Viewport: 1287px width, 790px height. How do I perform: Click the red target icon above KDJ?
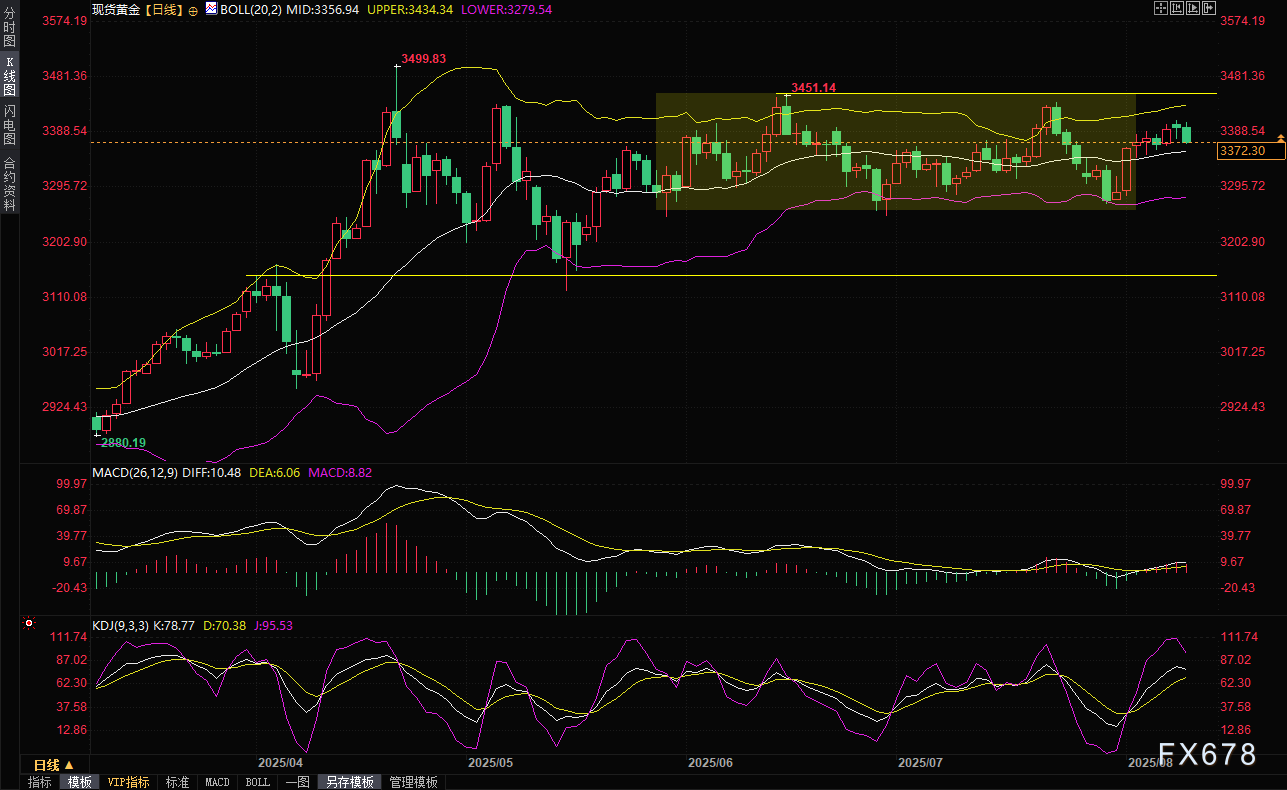pos(28,624)
